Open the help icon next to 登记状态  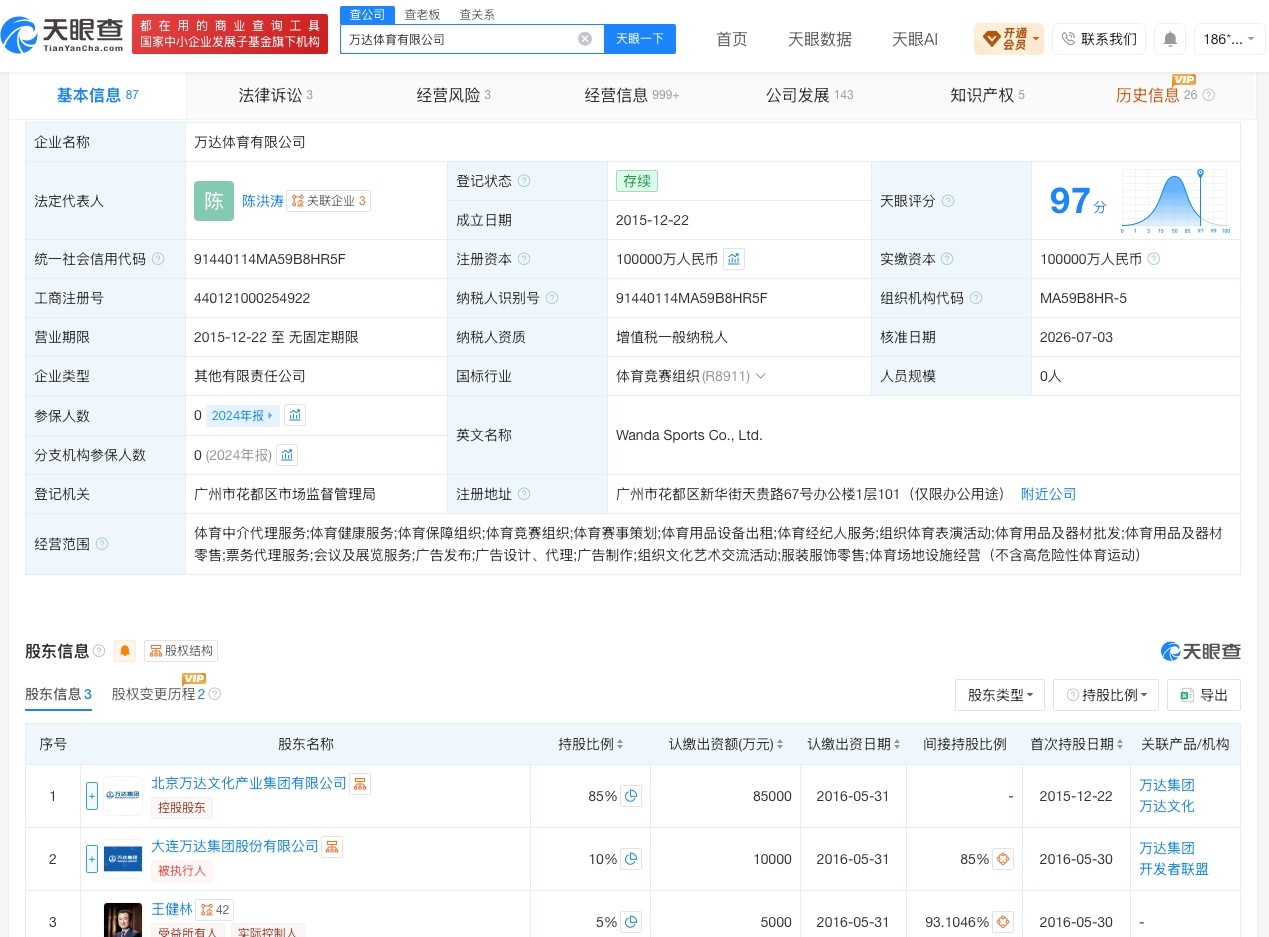click(x=524, y=181)
